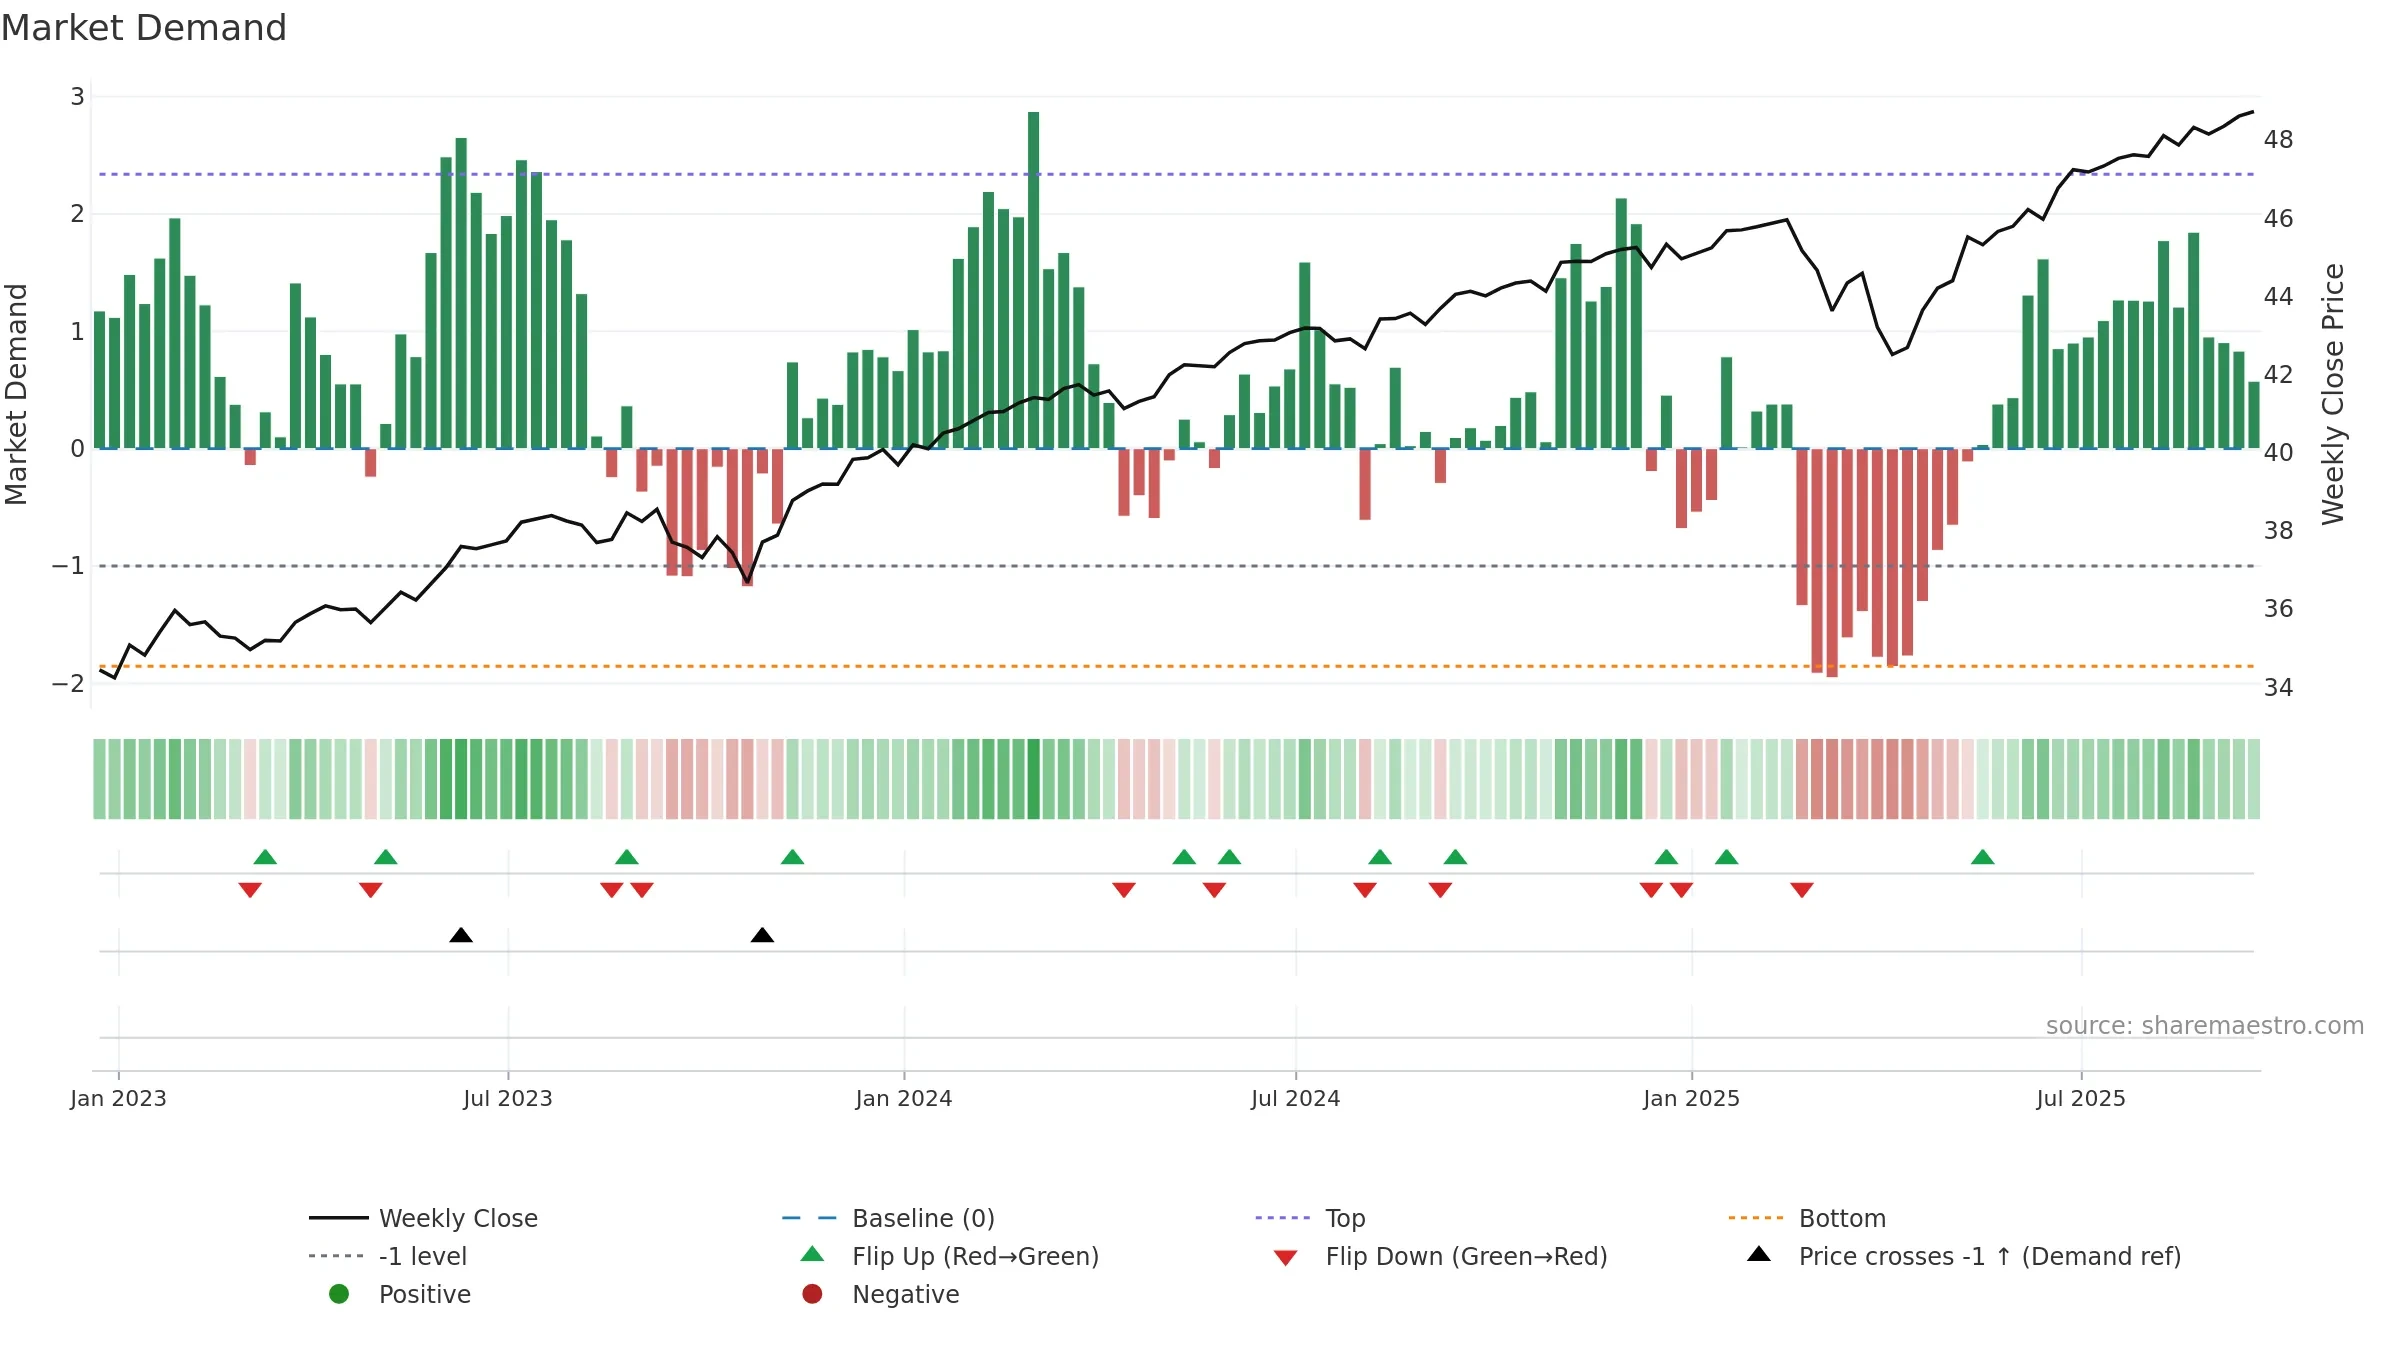Click the 48 price axis tick
This screenshot has height=1350, width=2400.
[x=2279, y=140]
